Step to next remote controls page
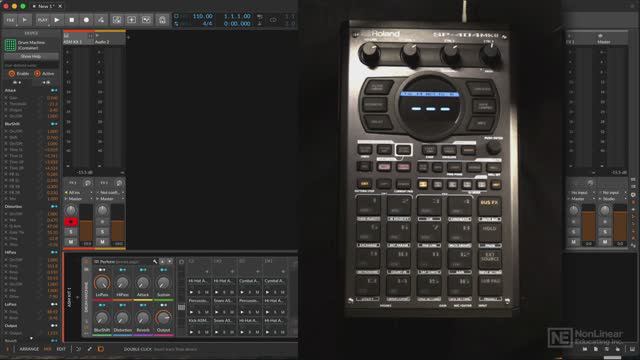 coord(170,261)
